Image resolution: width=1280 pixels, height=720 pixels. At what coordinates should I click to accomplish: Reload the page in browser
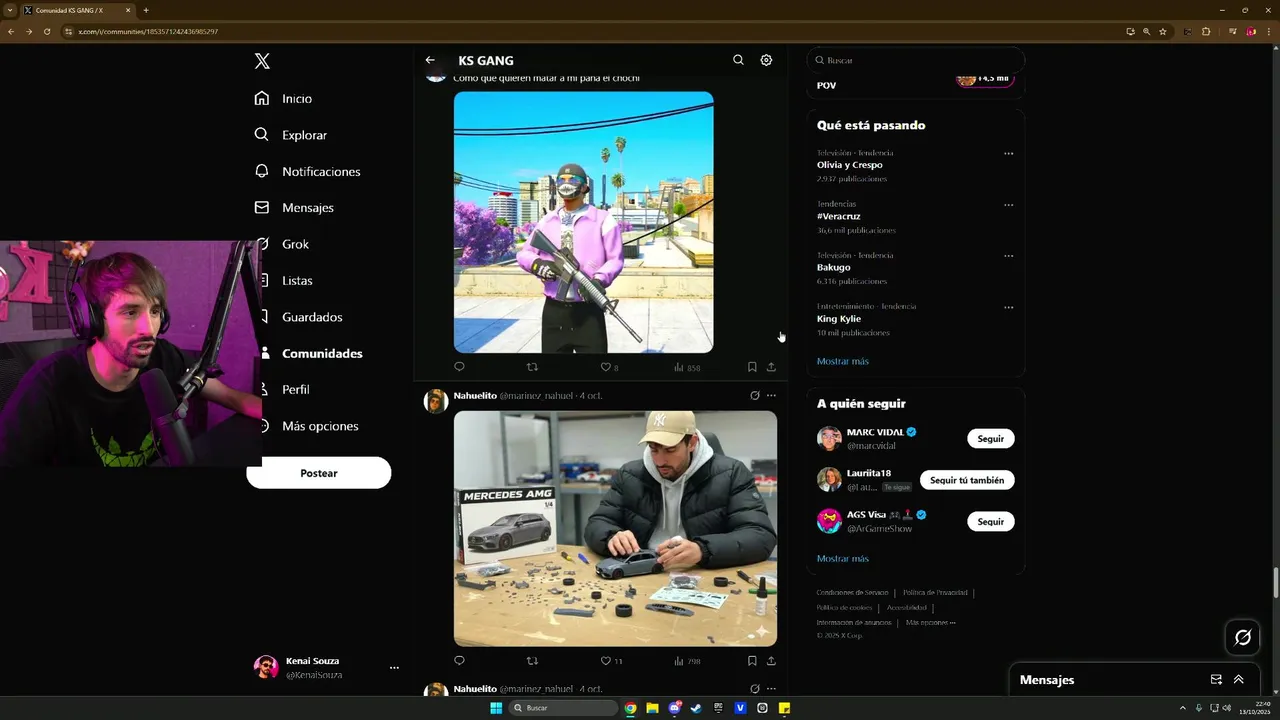[46, 31]
